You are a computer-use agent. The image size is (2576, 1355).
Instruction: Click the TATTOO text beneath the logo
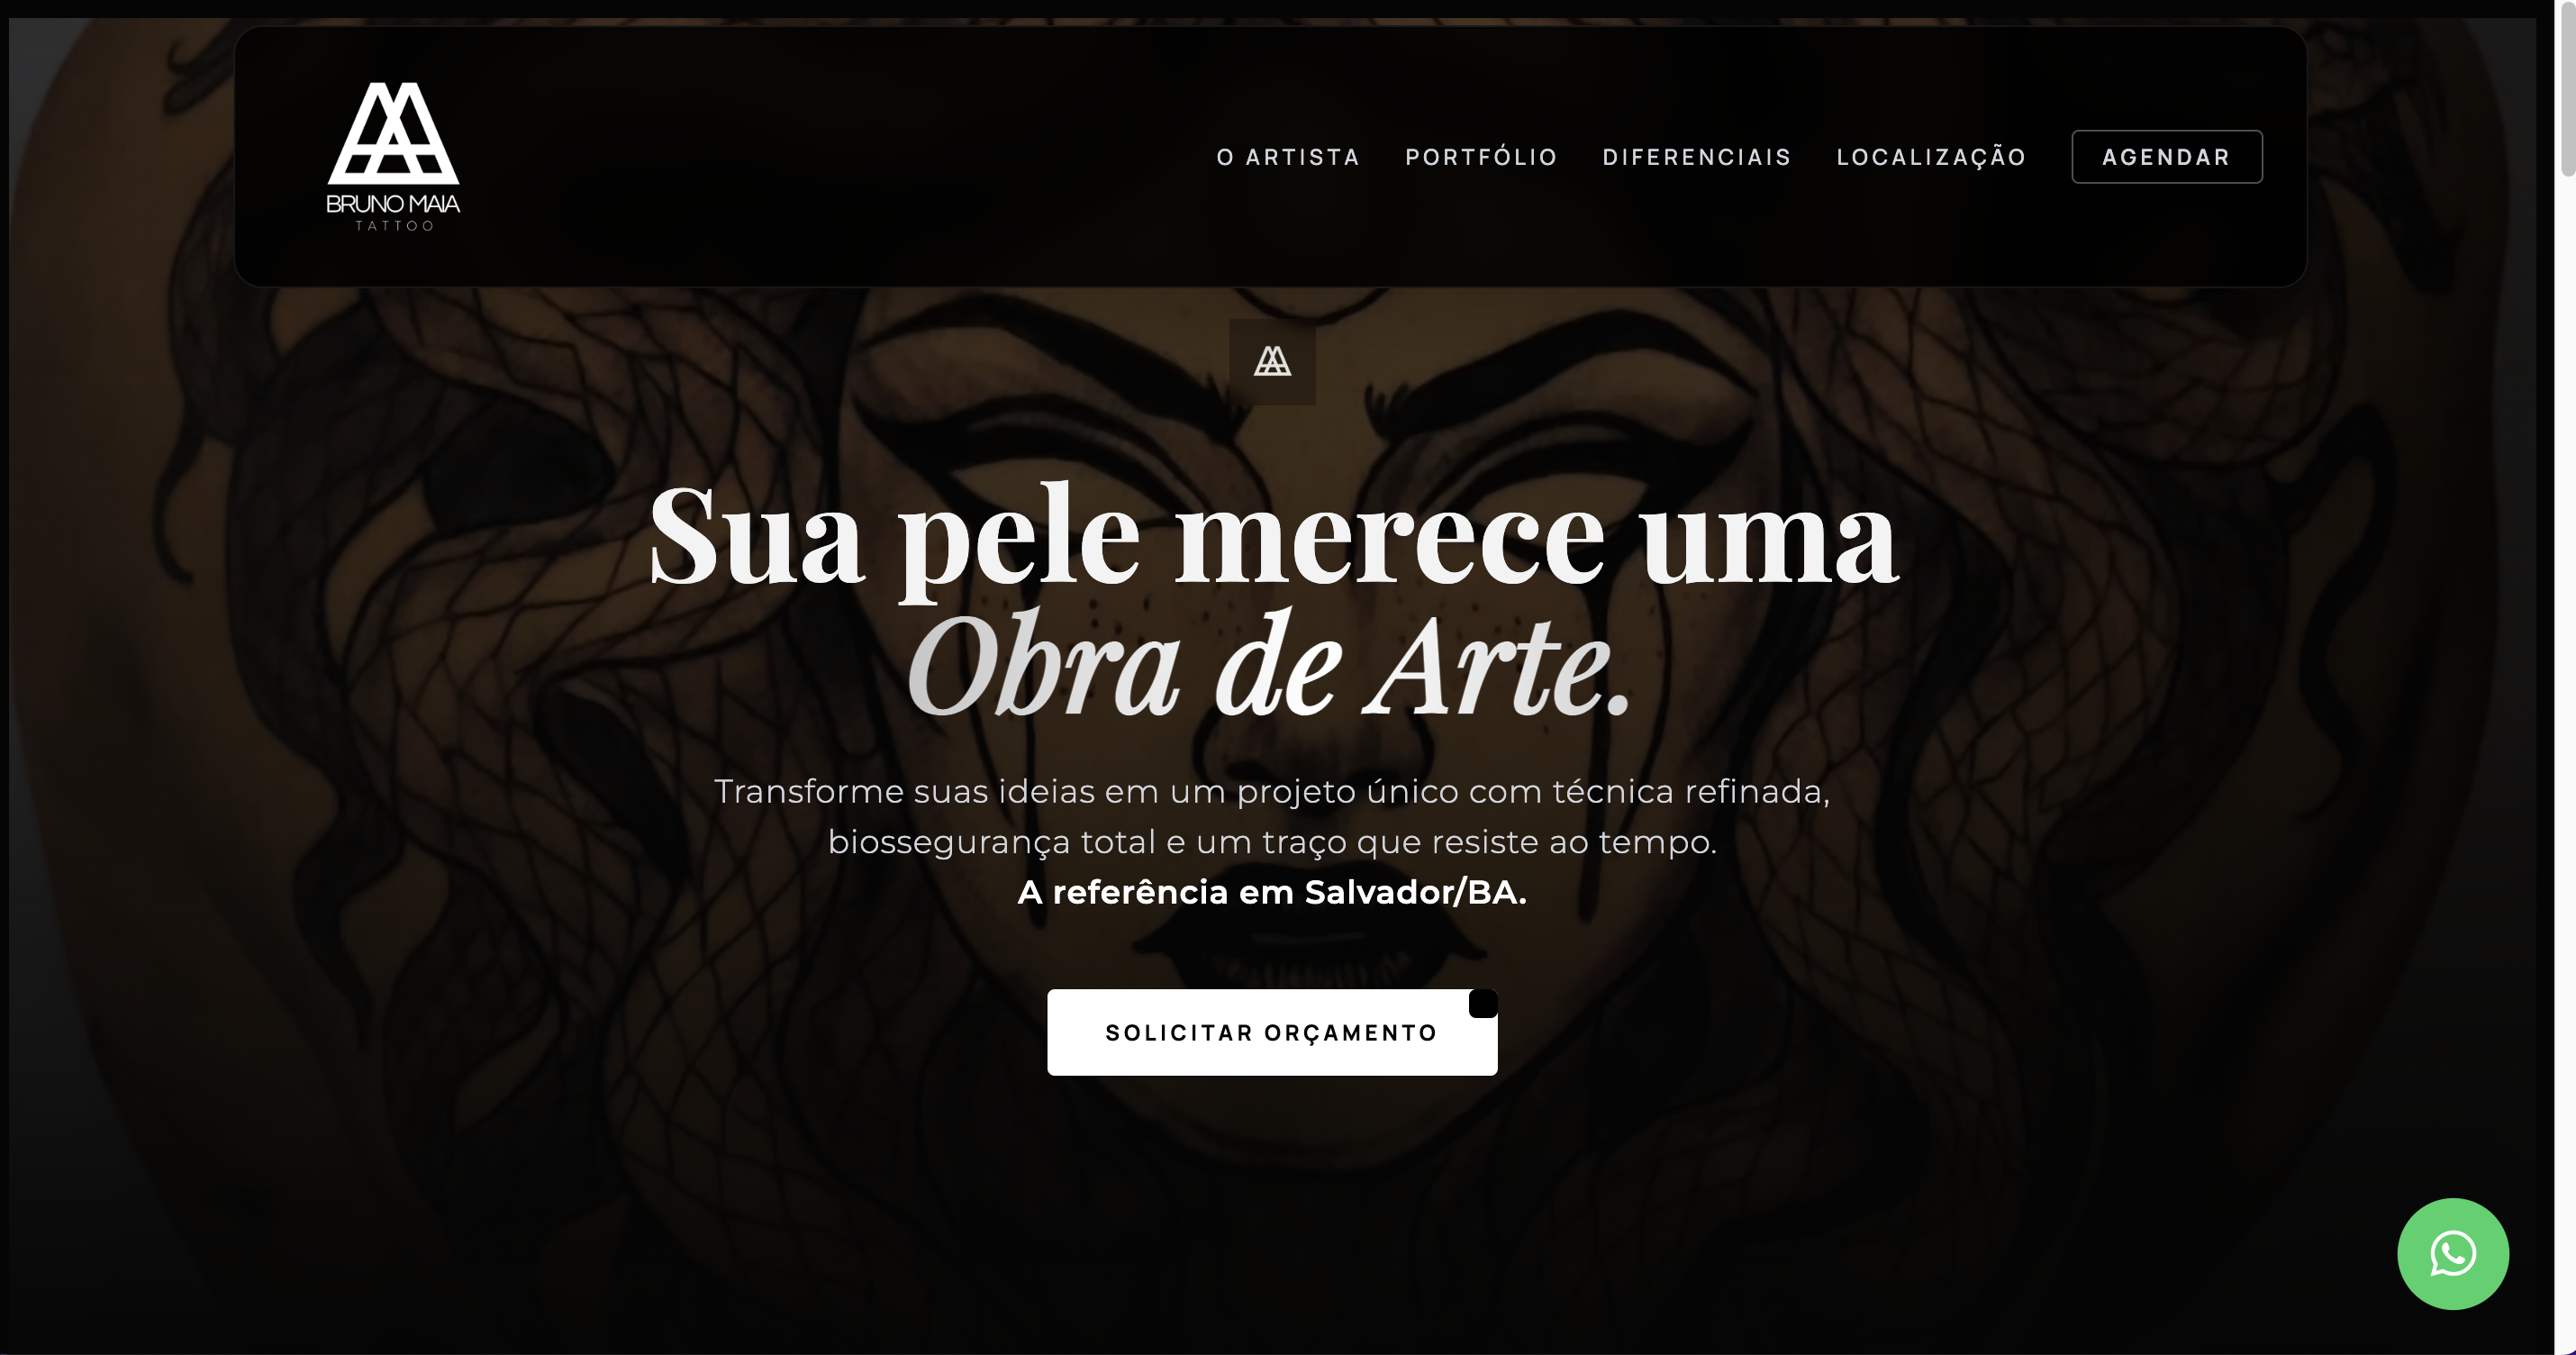click(394, 226)
